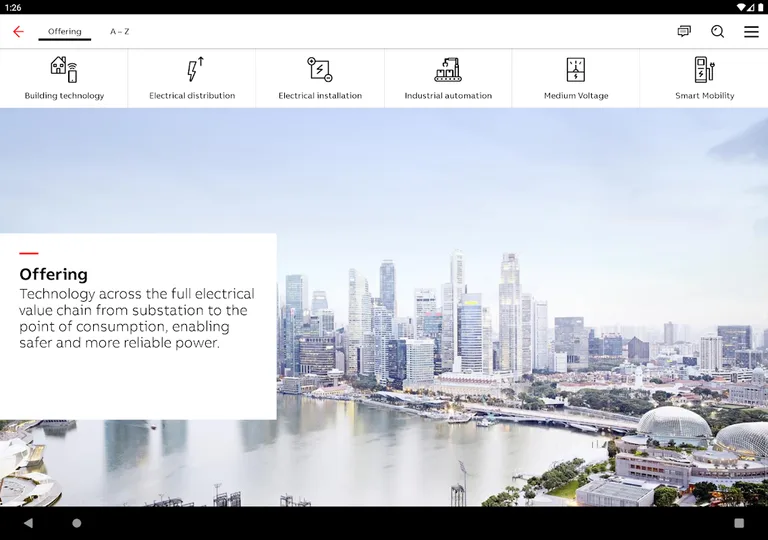Viewport: 768px width, 540px height.
Task: Tap the Android recent apps square
Action: click(x=739, y=523)
